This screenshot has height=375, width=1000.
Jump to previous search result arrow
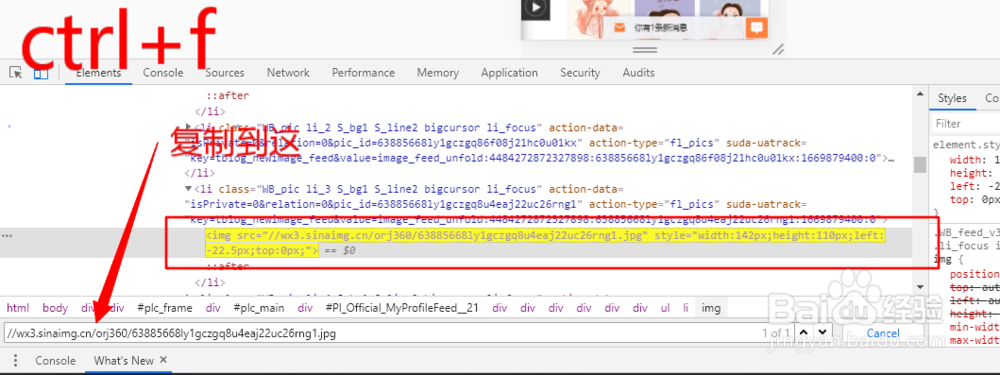(804, 333)
